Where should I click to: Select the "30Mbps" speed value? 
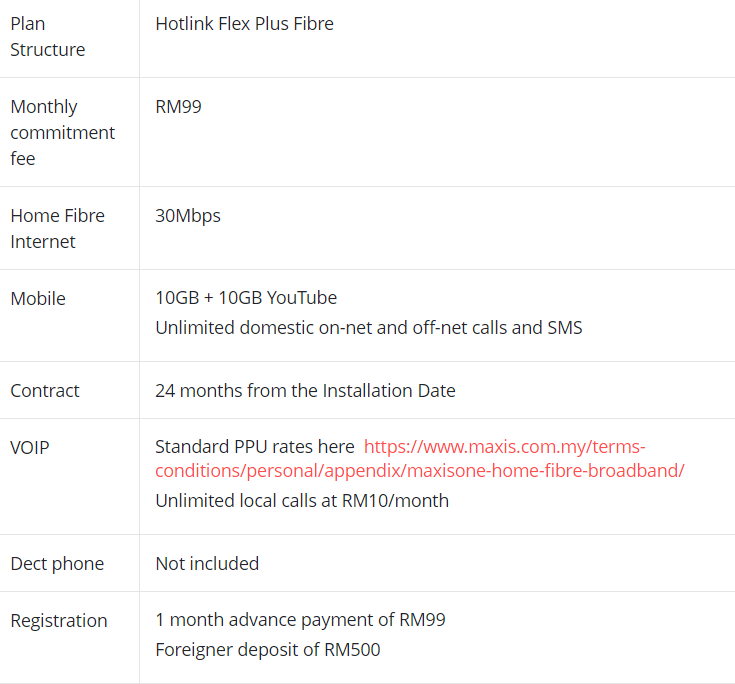tap(188, 215)
